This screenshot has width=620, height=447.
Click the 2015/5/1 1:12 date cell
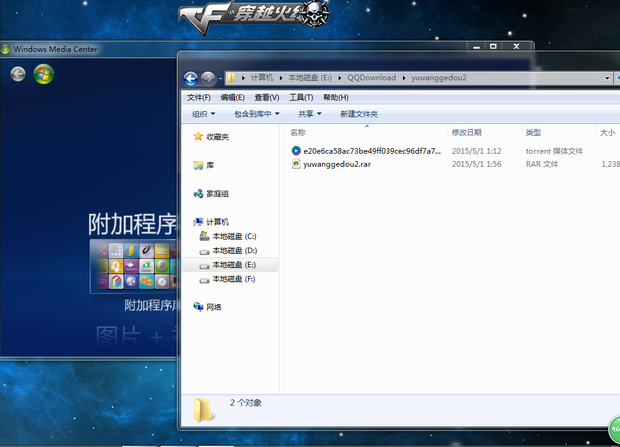coord(476,151)
